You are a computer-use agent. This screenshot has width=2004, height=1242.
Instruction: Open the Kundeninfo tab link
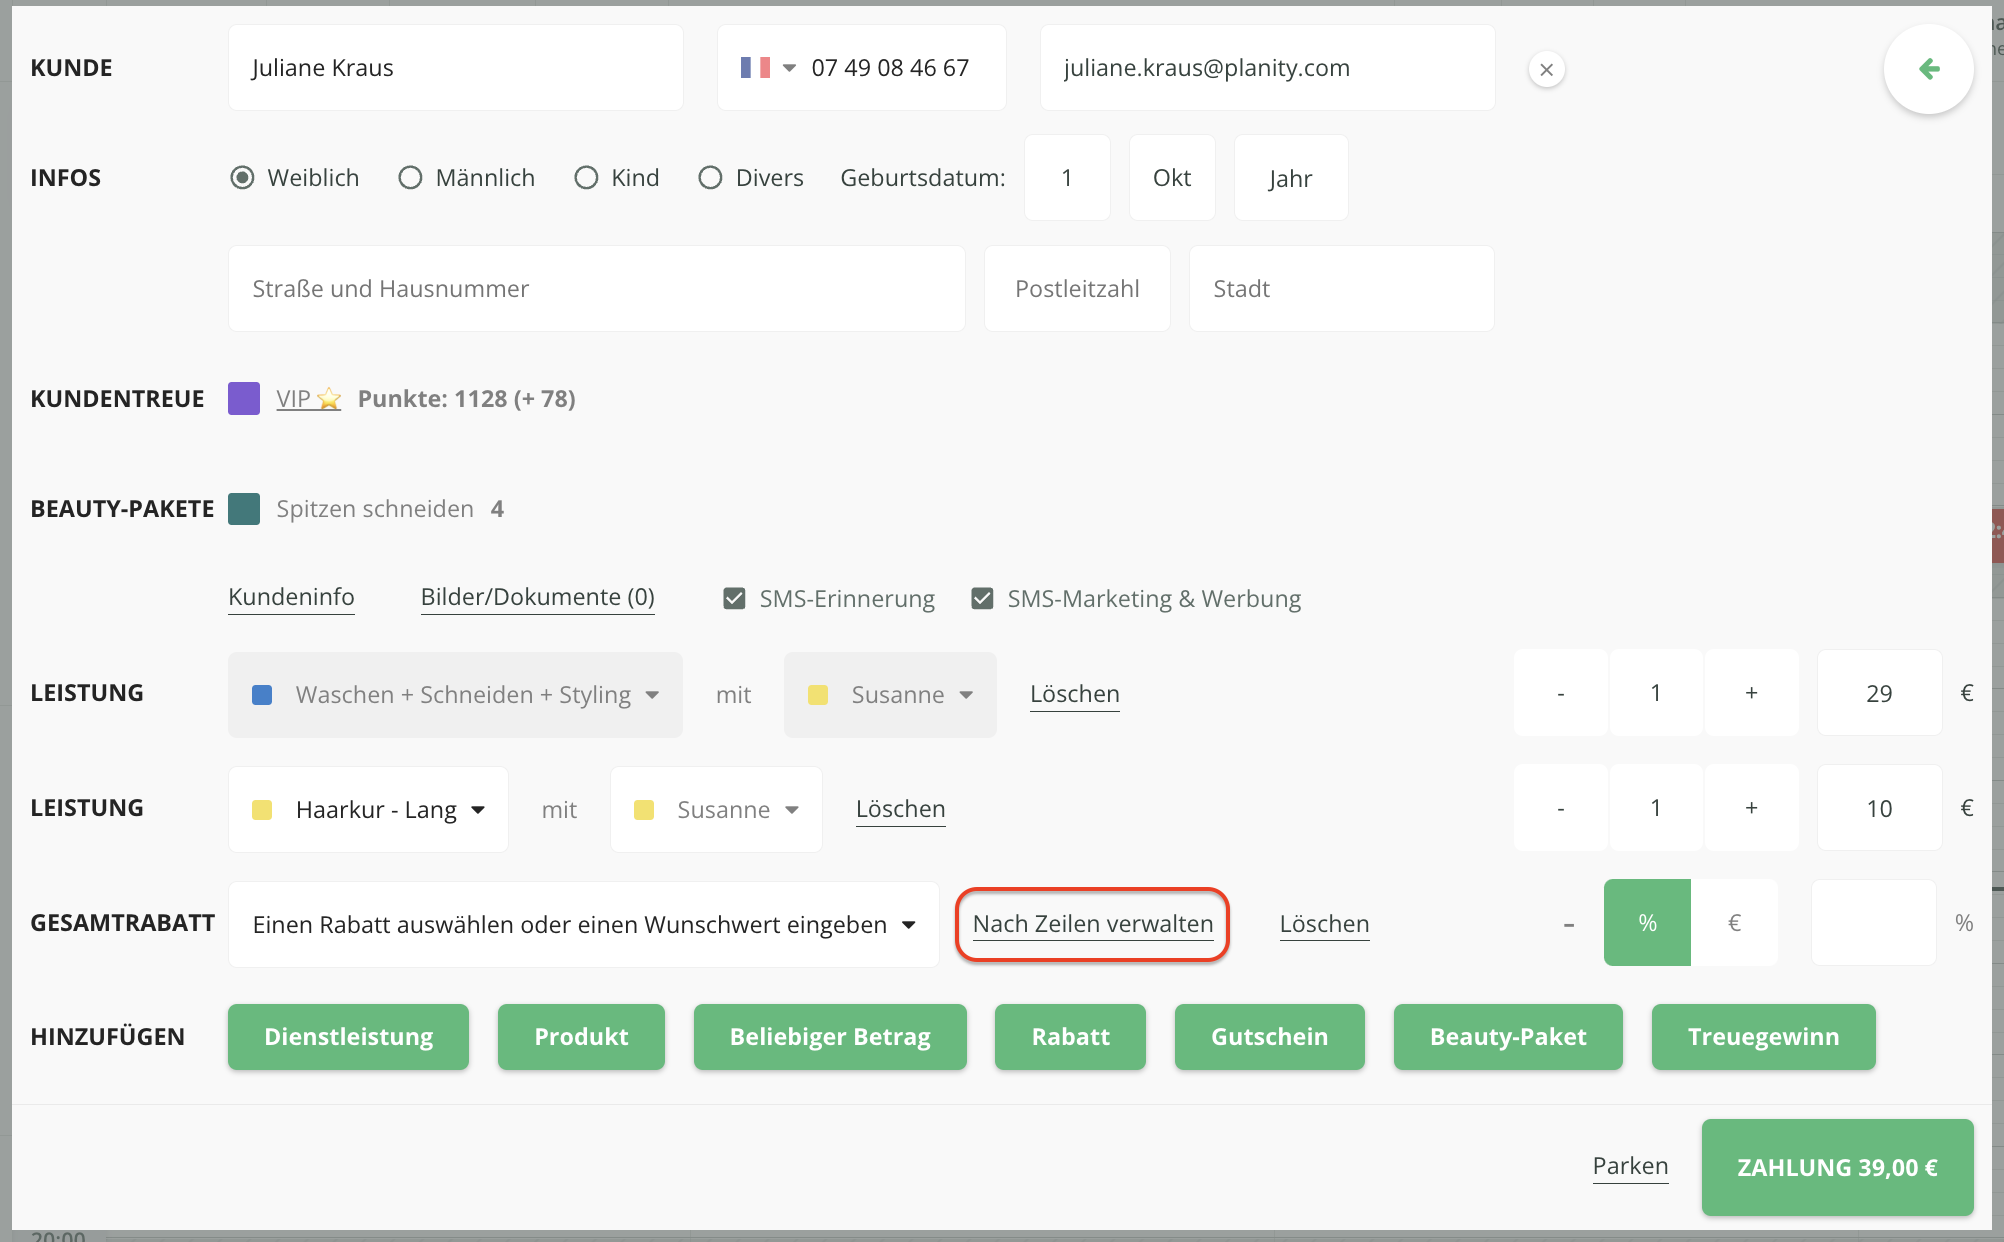(291, 597)
